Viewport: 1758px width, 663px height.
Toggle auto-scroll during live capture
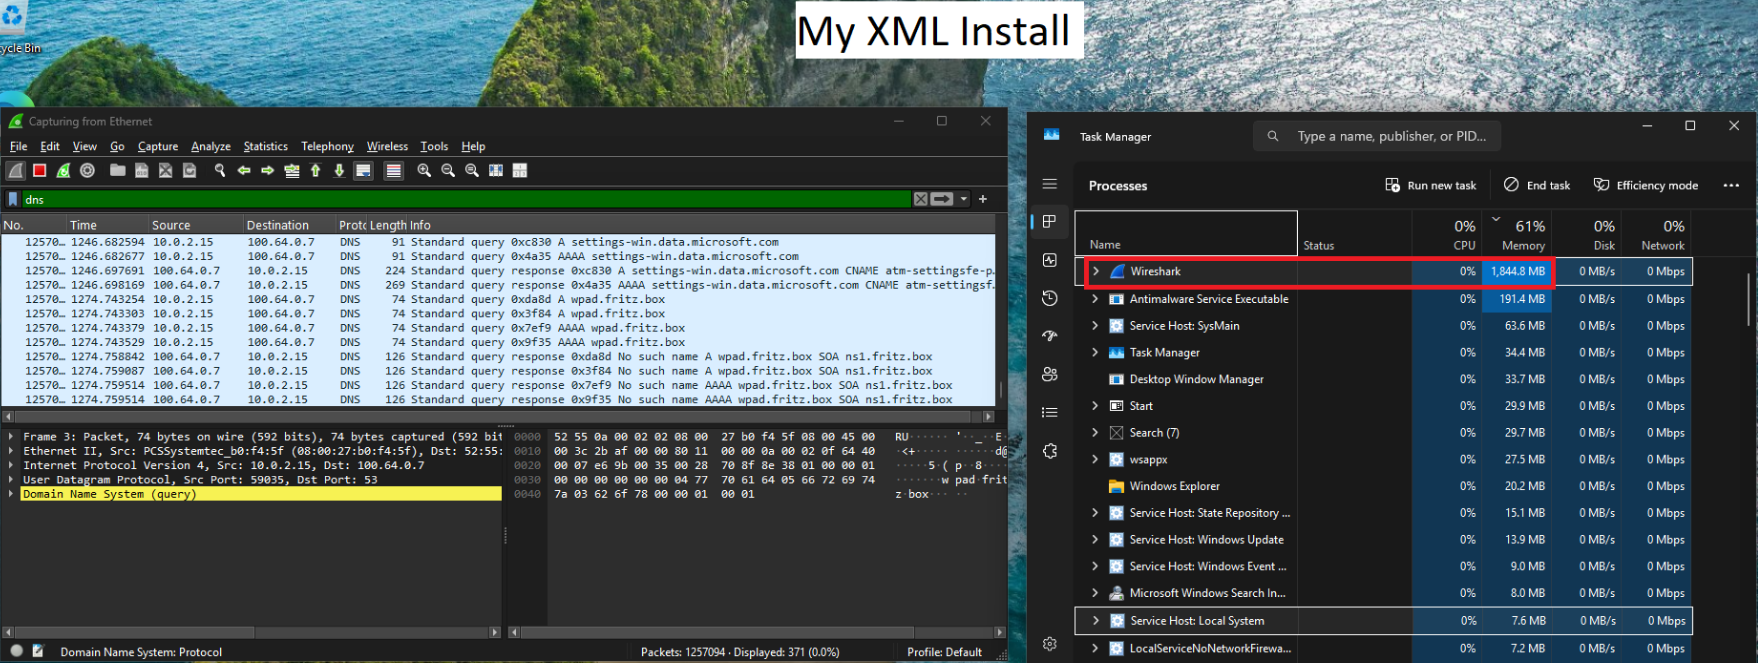[364, 171]
